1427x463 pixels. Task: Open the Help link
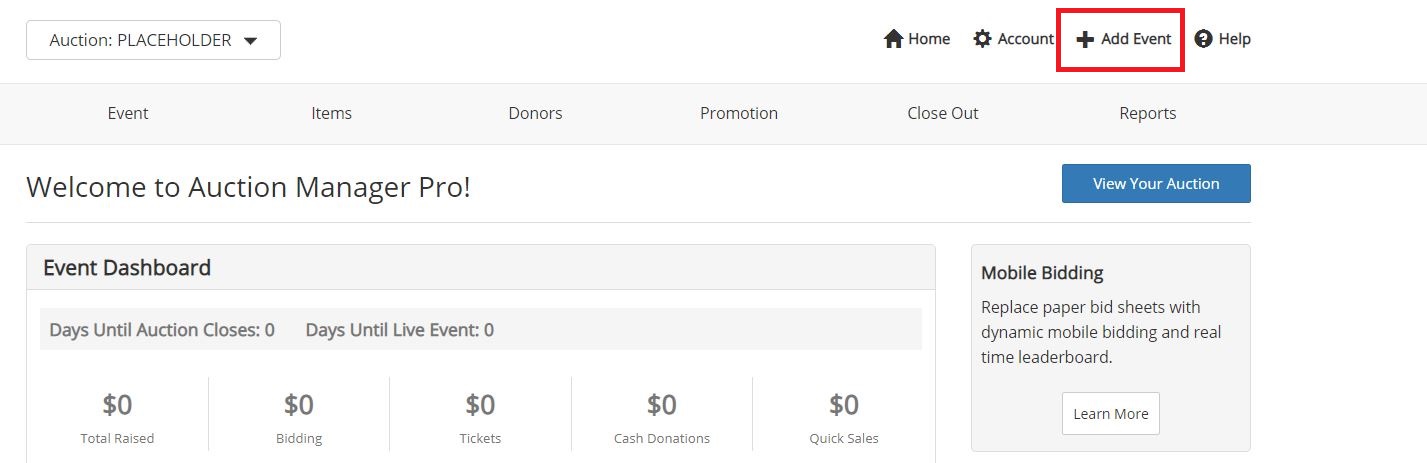tap(1235, 39)
